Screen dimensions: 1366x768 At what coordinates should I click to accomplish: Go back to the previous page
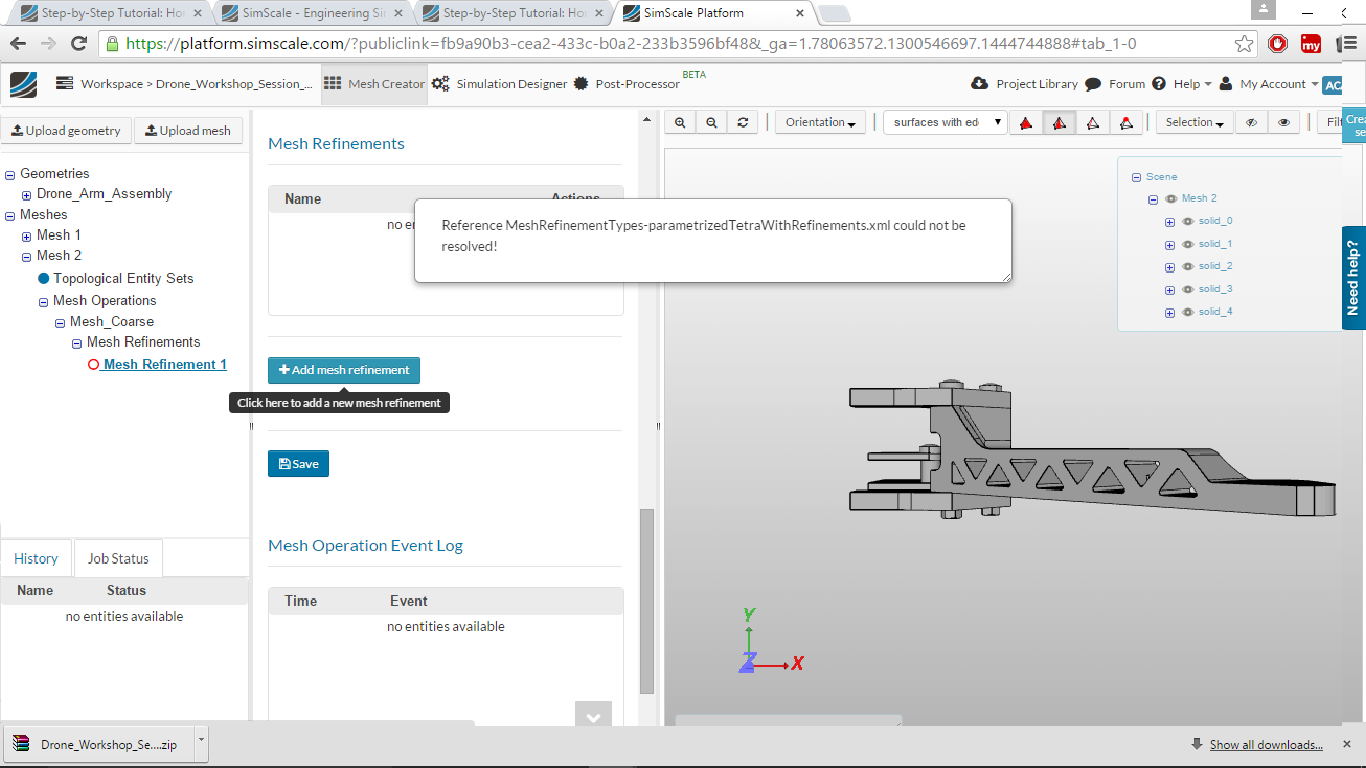point(18,44)
